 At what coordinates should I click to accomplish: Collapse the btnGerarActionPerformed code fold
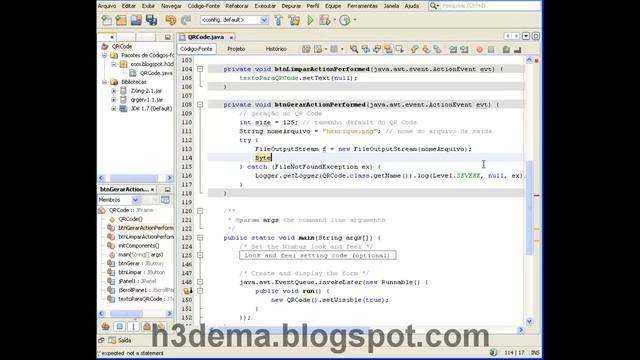click(200, 105)
